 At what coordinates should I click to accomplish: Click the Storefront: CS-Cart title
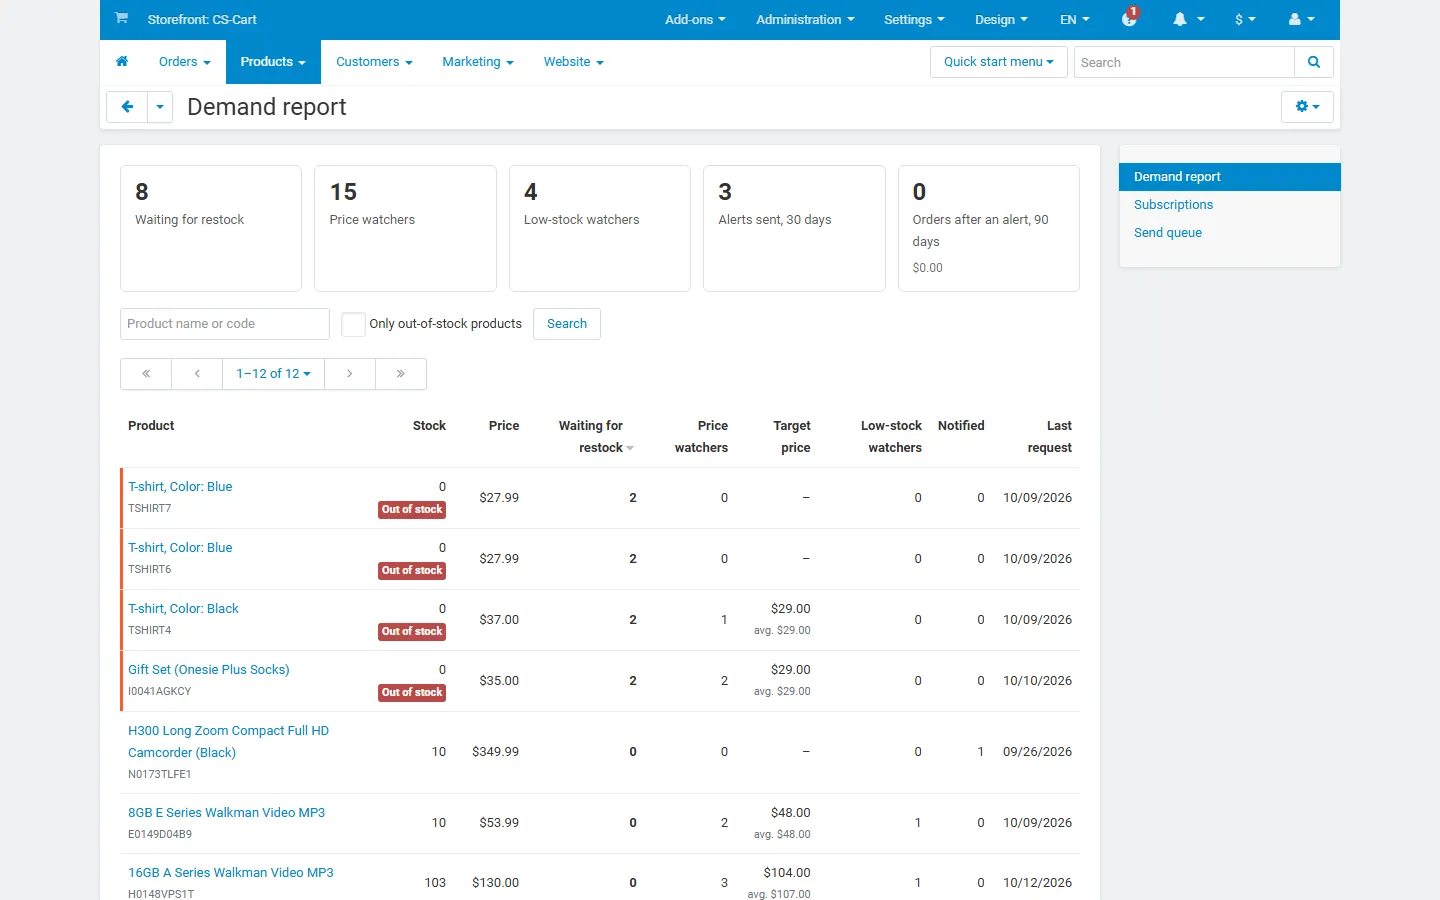click(x=202, y=19)
